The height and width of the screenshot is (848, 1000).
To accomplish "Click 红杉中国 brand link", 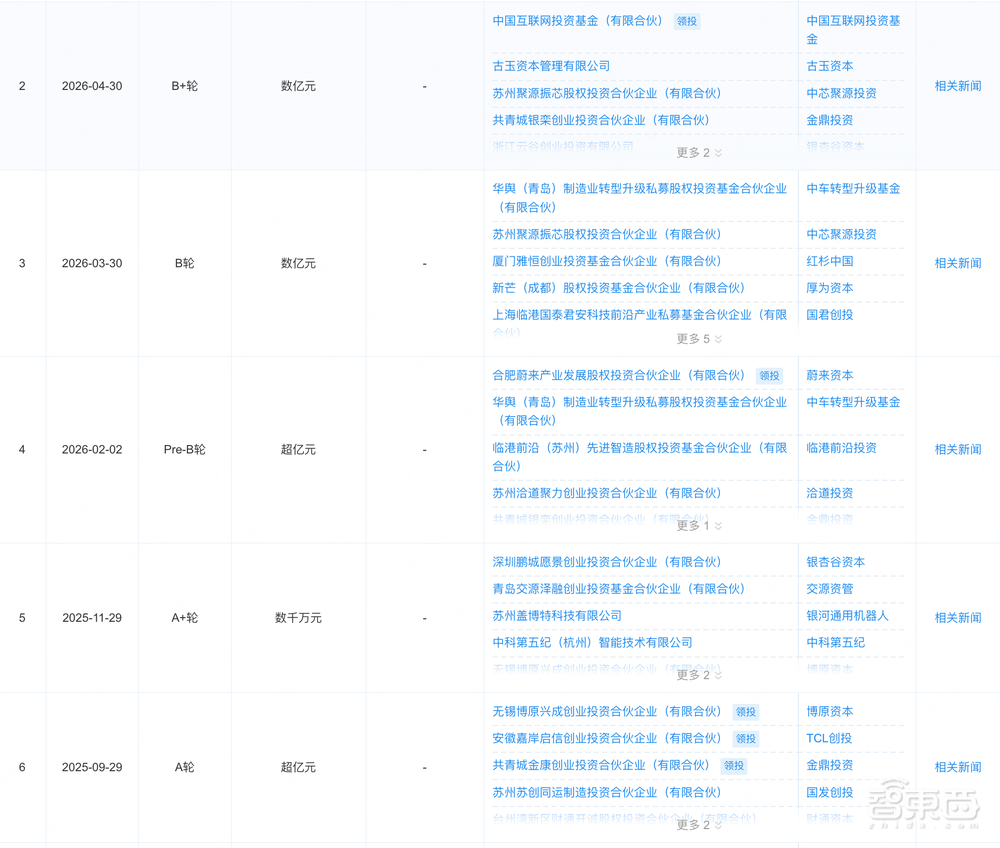I will (830, 261).
